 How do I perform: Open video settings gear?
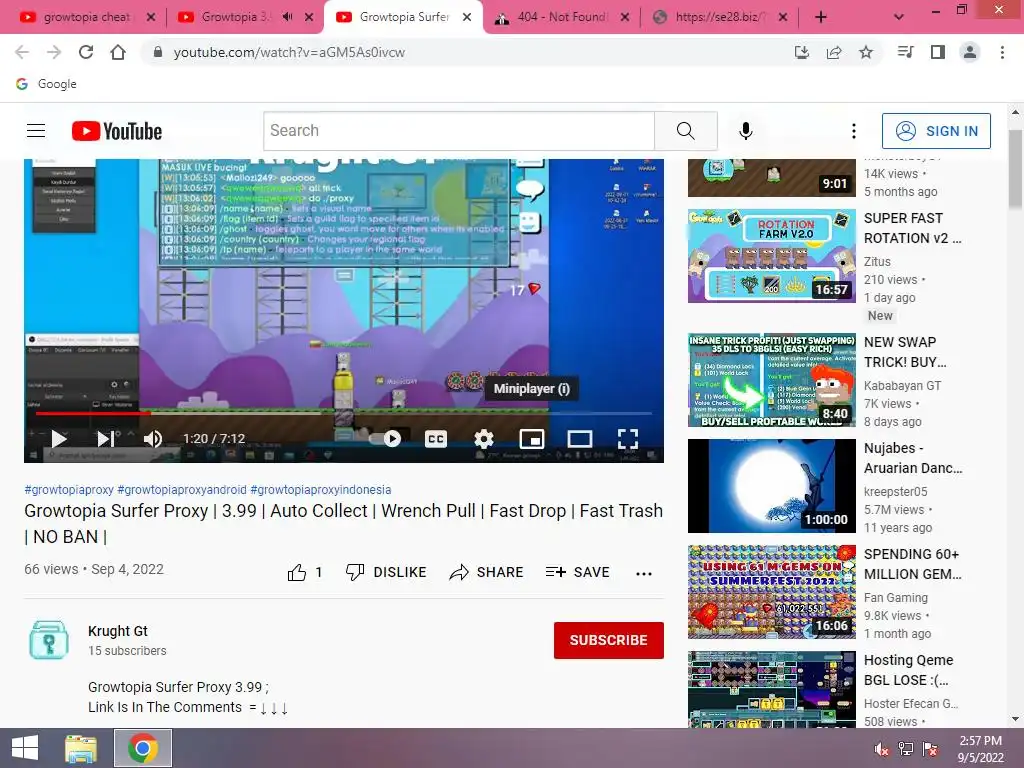(x=484, y=438)
